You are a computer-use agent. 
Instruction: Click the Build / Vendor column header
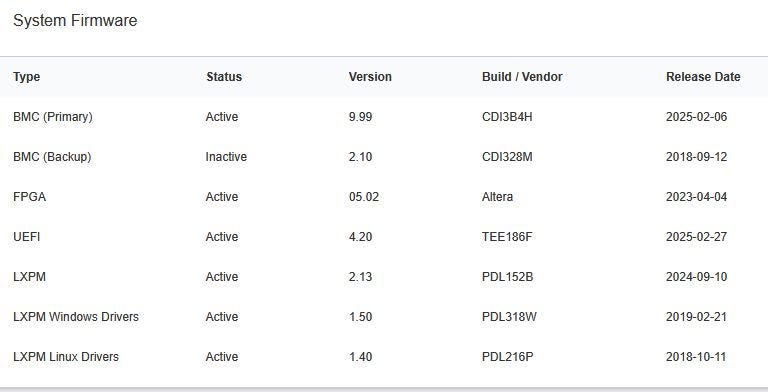click(522, 77)
